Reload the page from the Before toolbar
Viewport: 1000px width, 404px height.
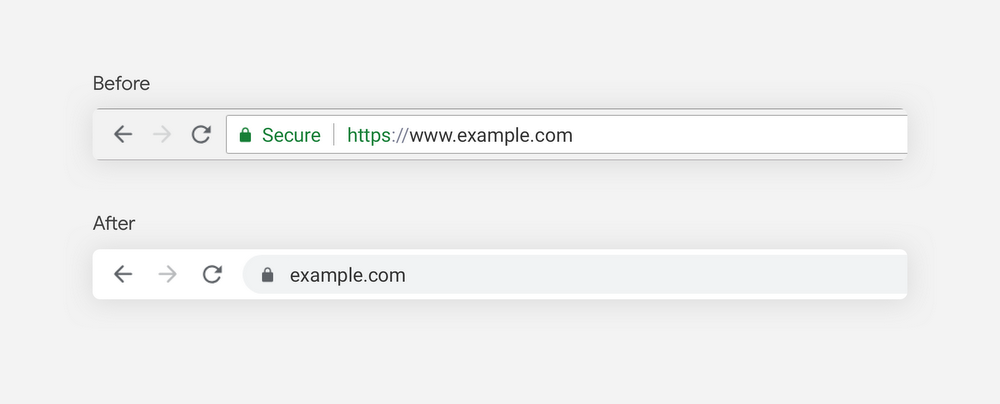[x=201, y=134]
